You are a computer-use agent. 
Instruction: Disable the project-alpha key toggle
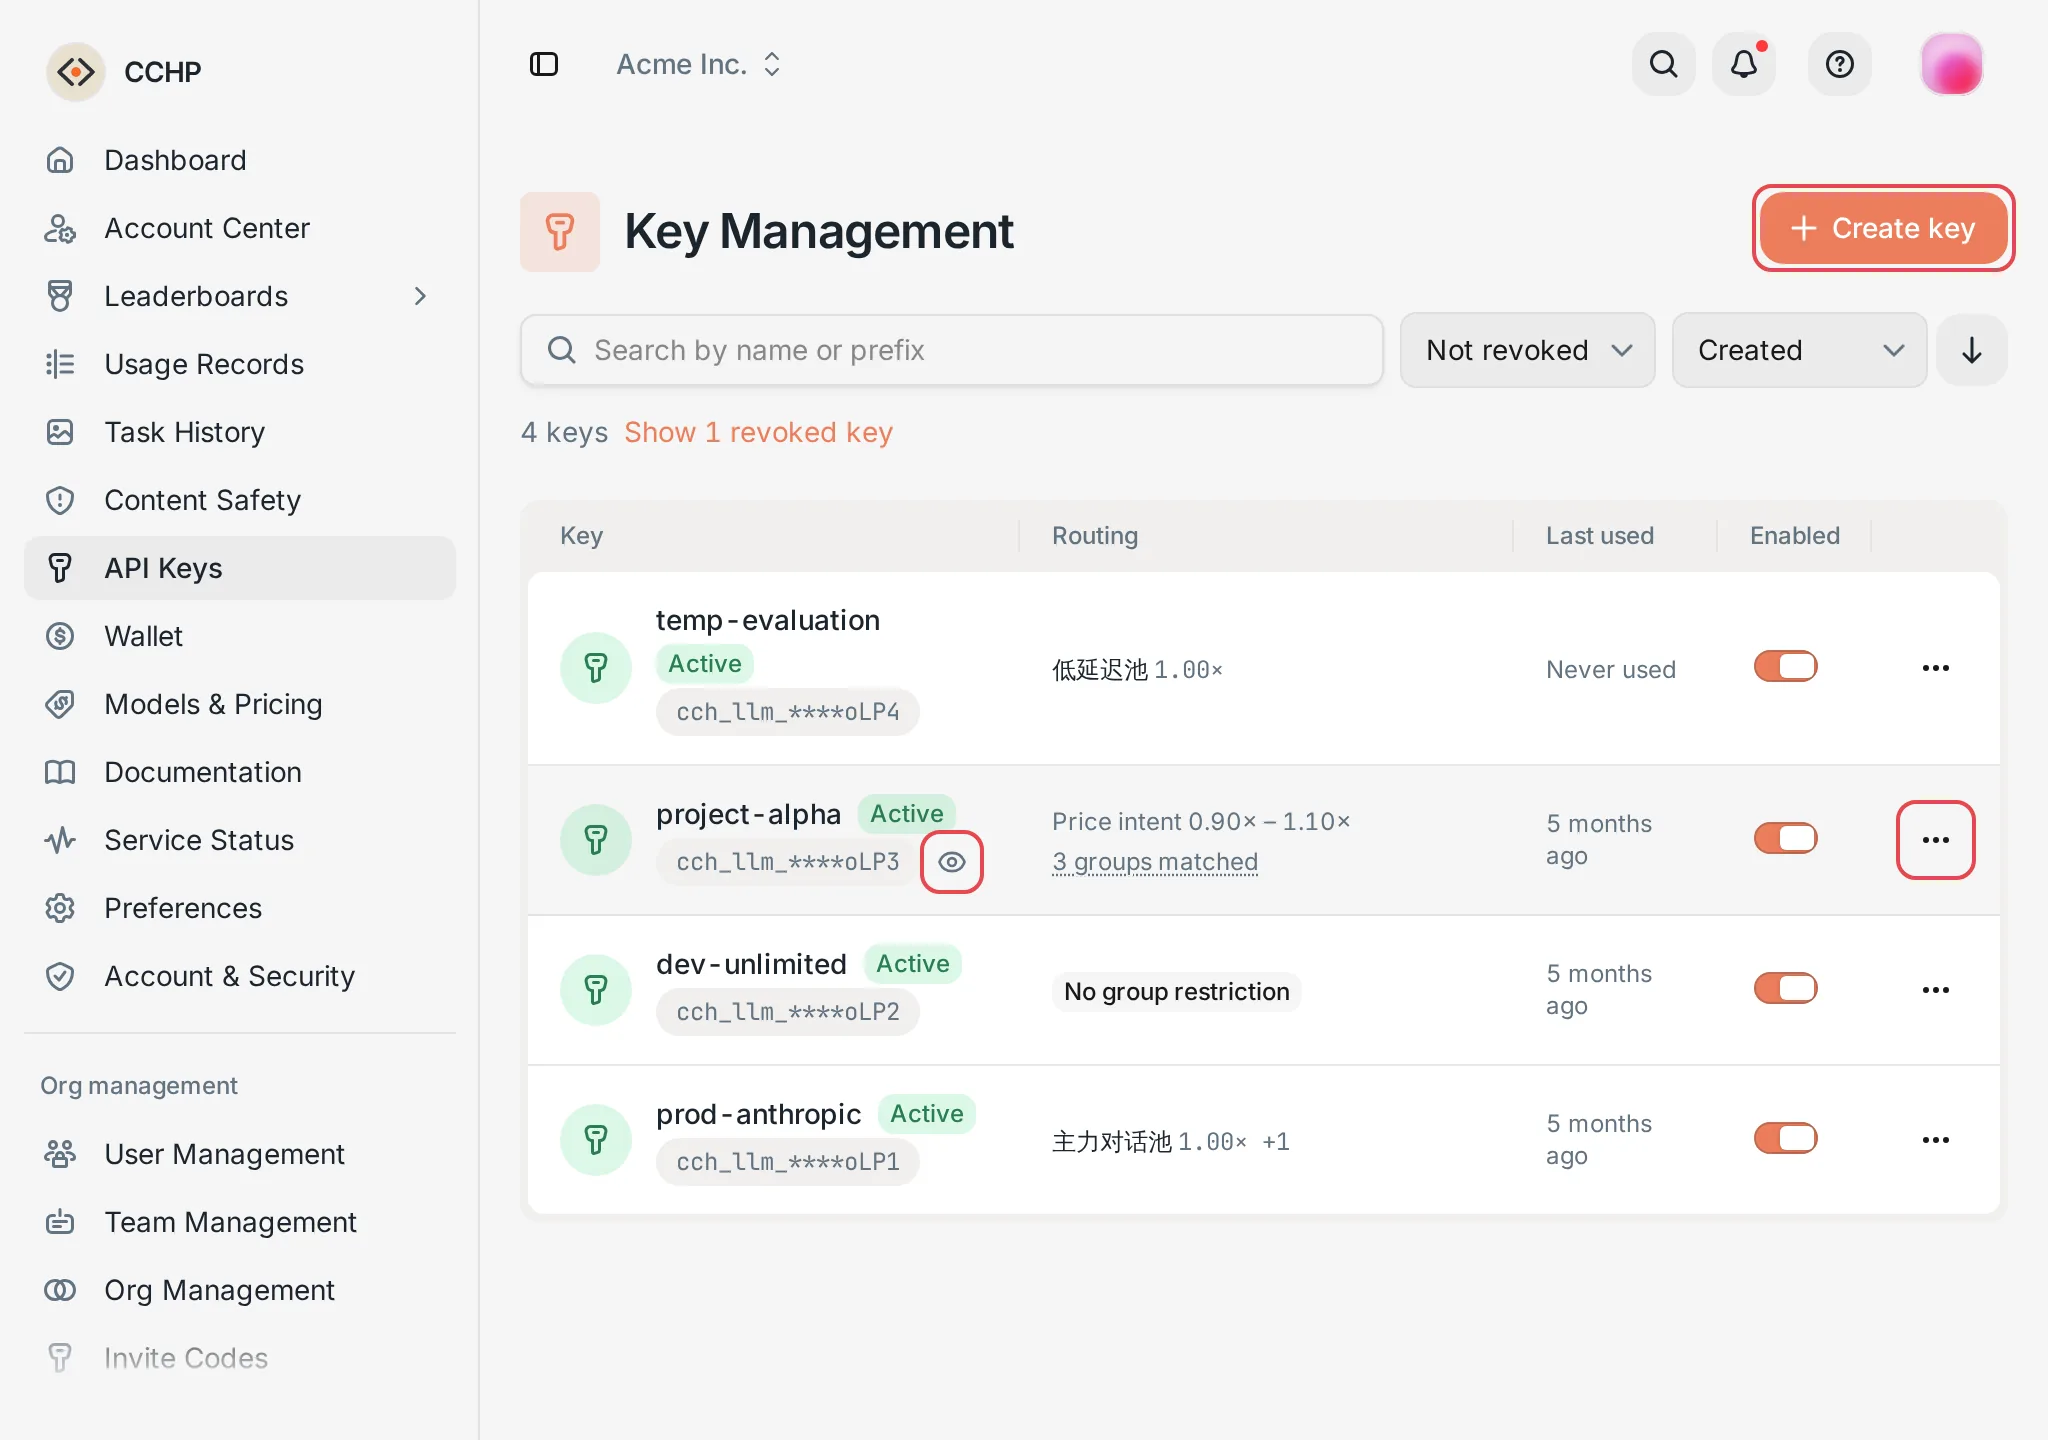click(x=1786, y=839)
